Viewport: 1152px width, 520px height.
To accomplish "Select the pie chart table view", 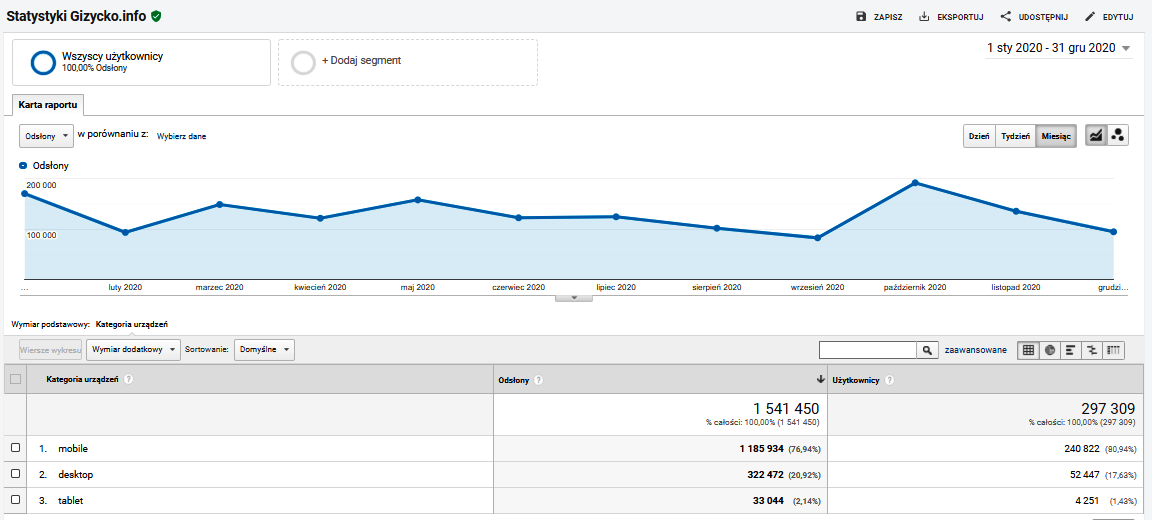I will [1050, 350].
